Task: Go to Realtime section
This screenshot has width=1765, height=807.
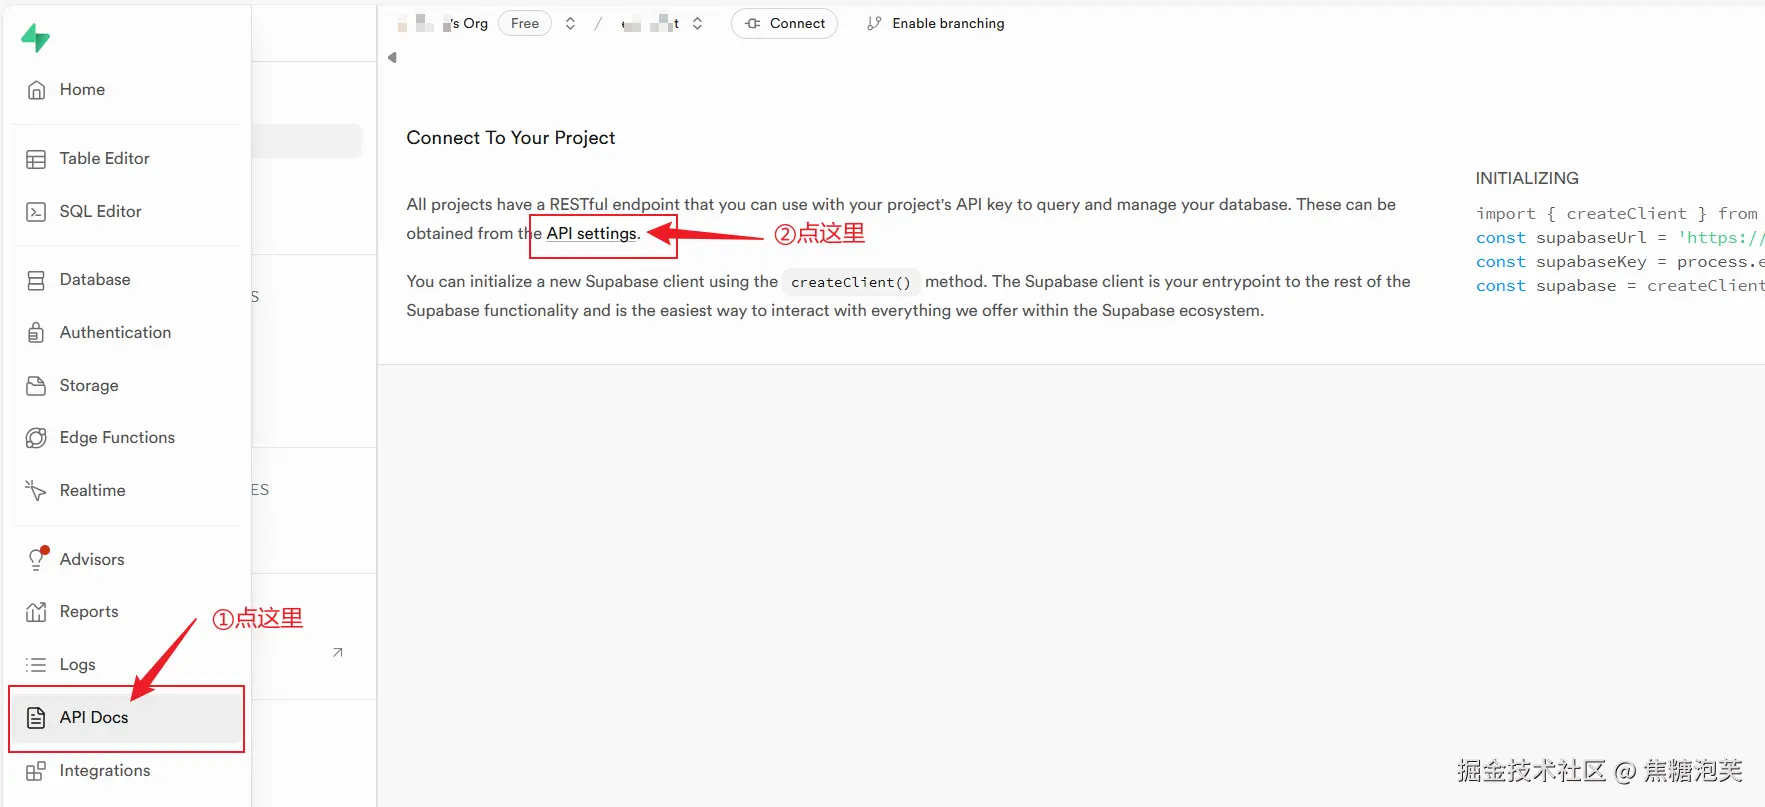Action: tap(126, 491)
